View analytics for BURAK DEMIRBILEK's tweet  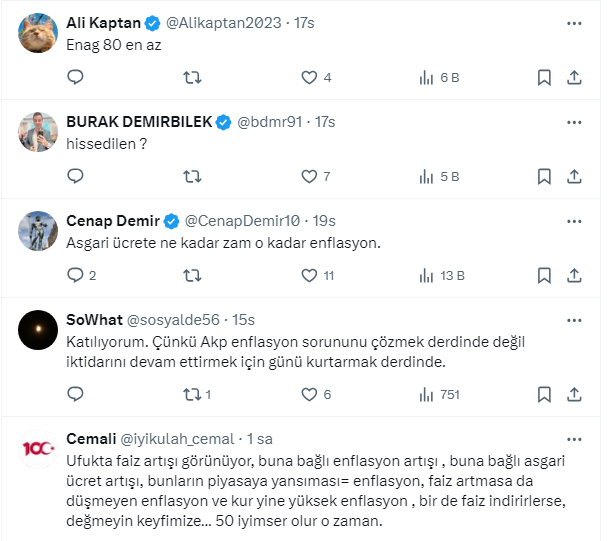tap(426, 176)
